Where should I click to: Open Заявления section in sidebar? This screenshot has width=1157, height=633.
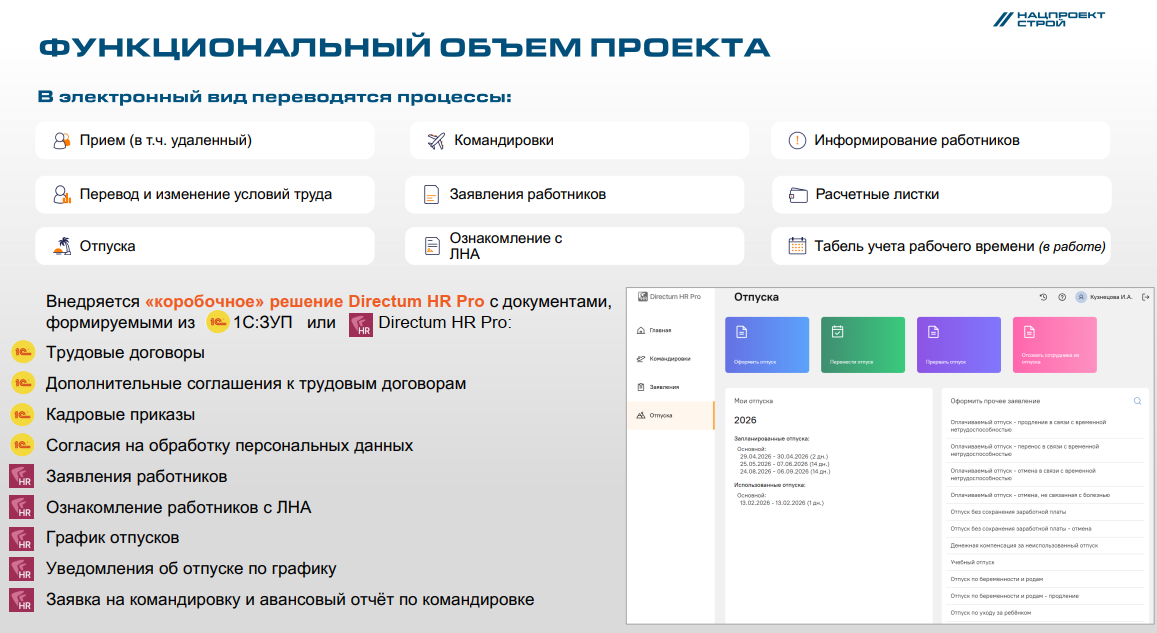coord(664,386)
